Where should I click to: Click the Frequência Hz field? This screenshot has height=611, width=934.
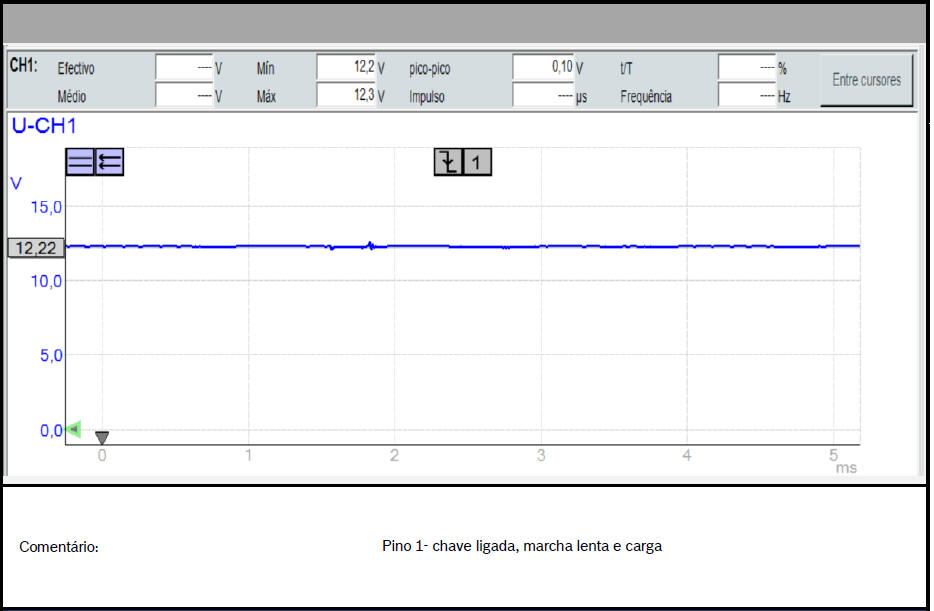[x=747, y=96]
